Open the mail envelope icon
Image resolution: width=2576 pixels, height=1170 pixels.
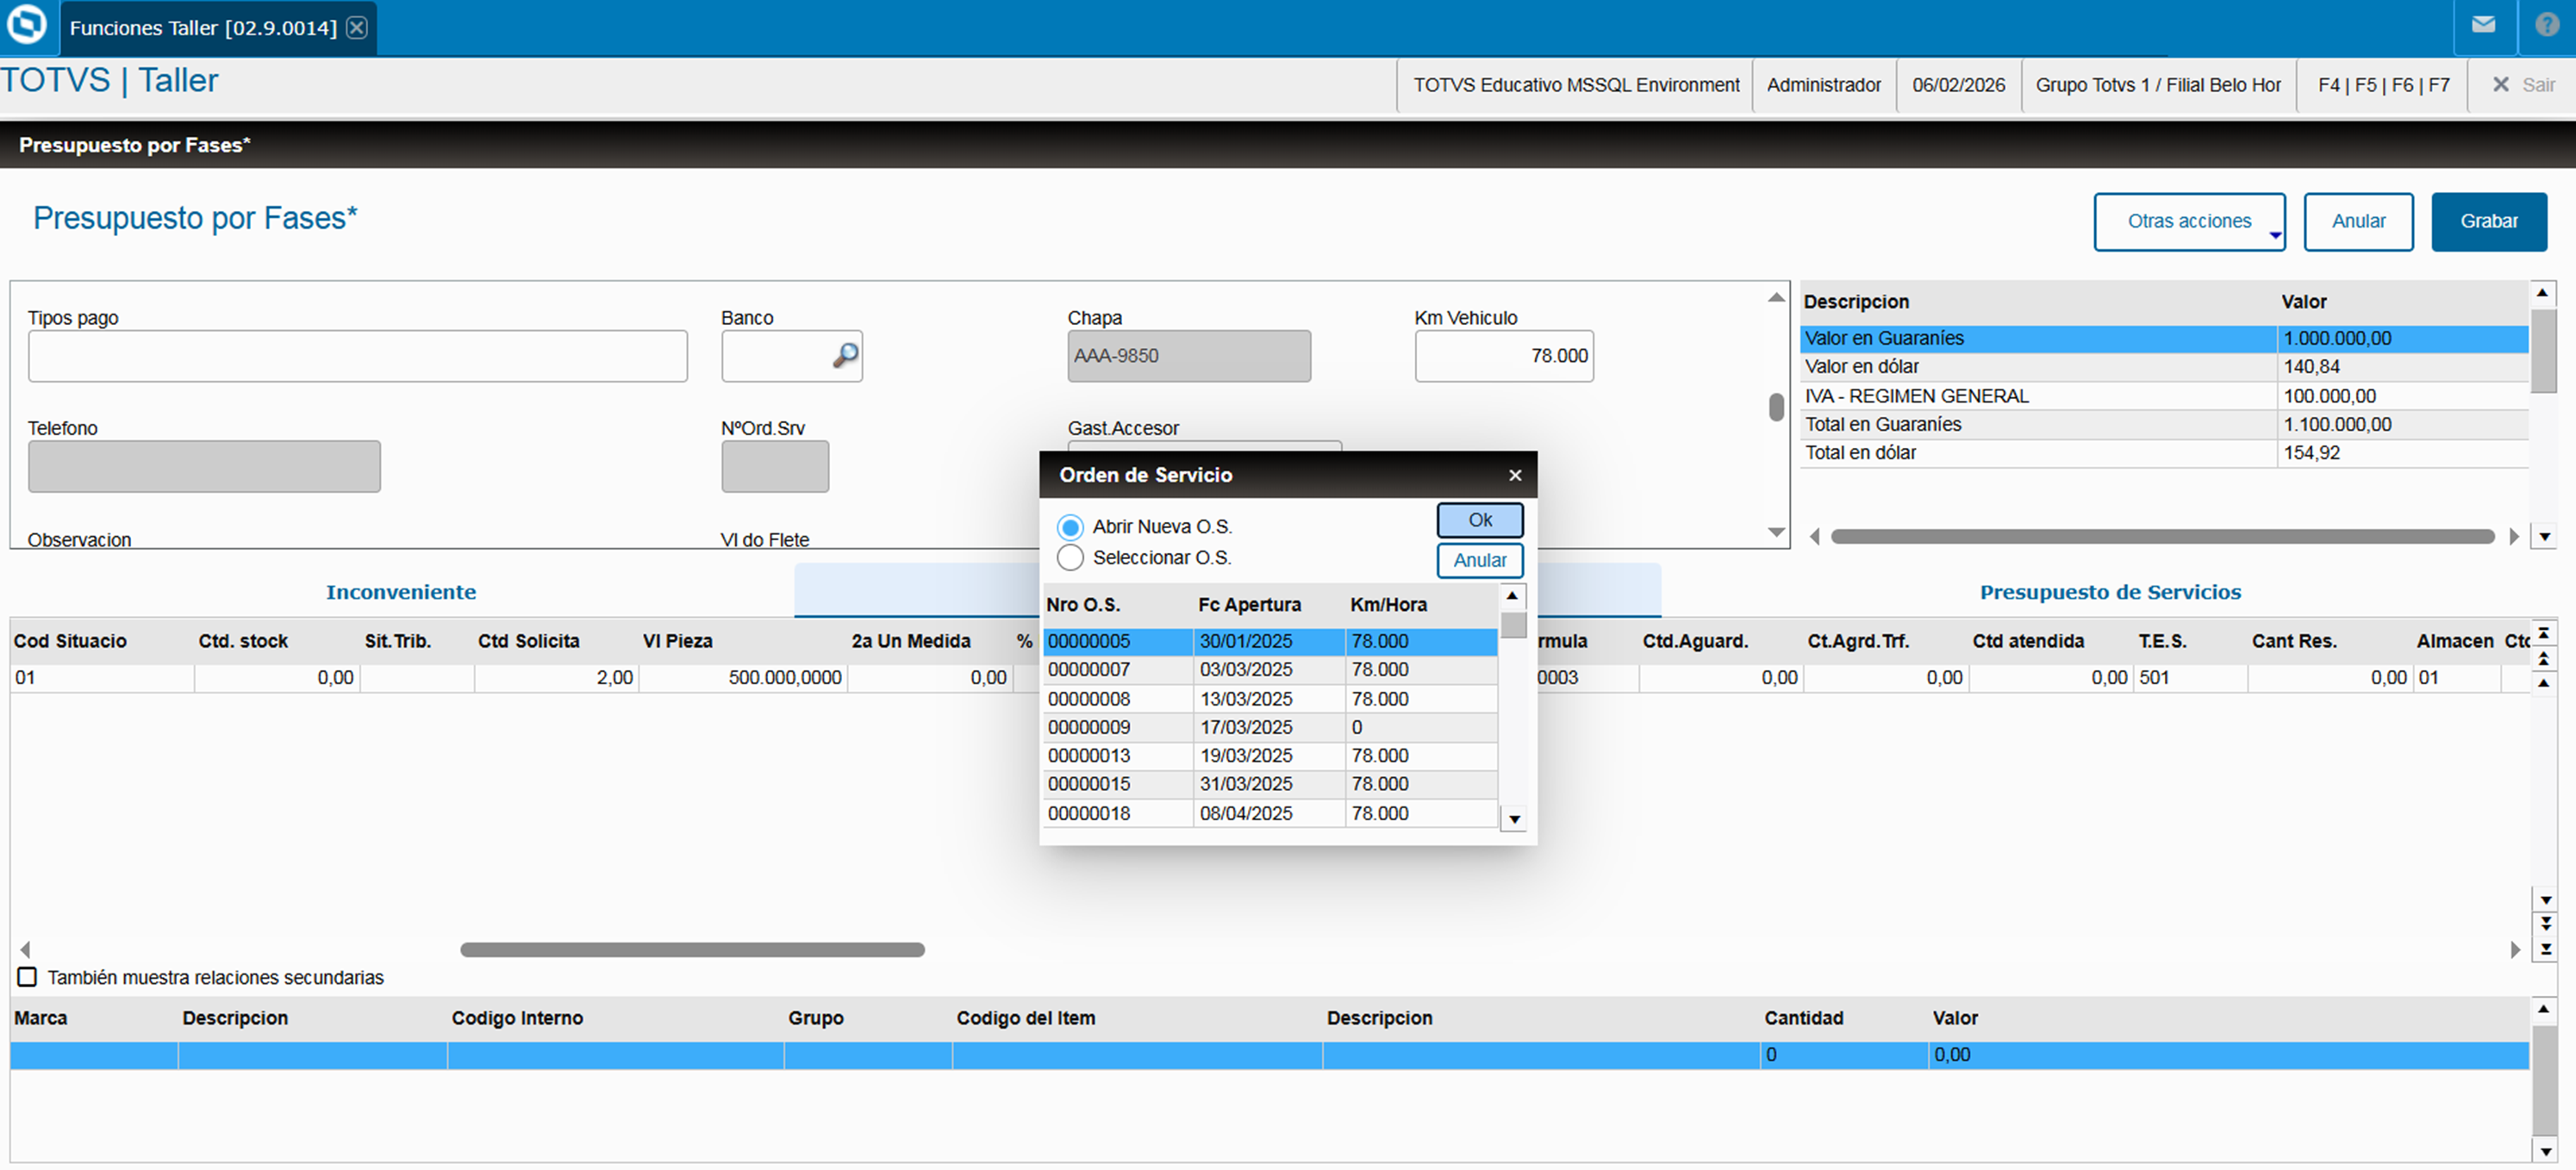(2483, 26)
